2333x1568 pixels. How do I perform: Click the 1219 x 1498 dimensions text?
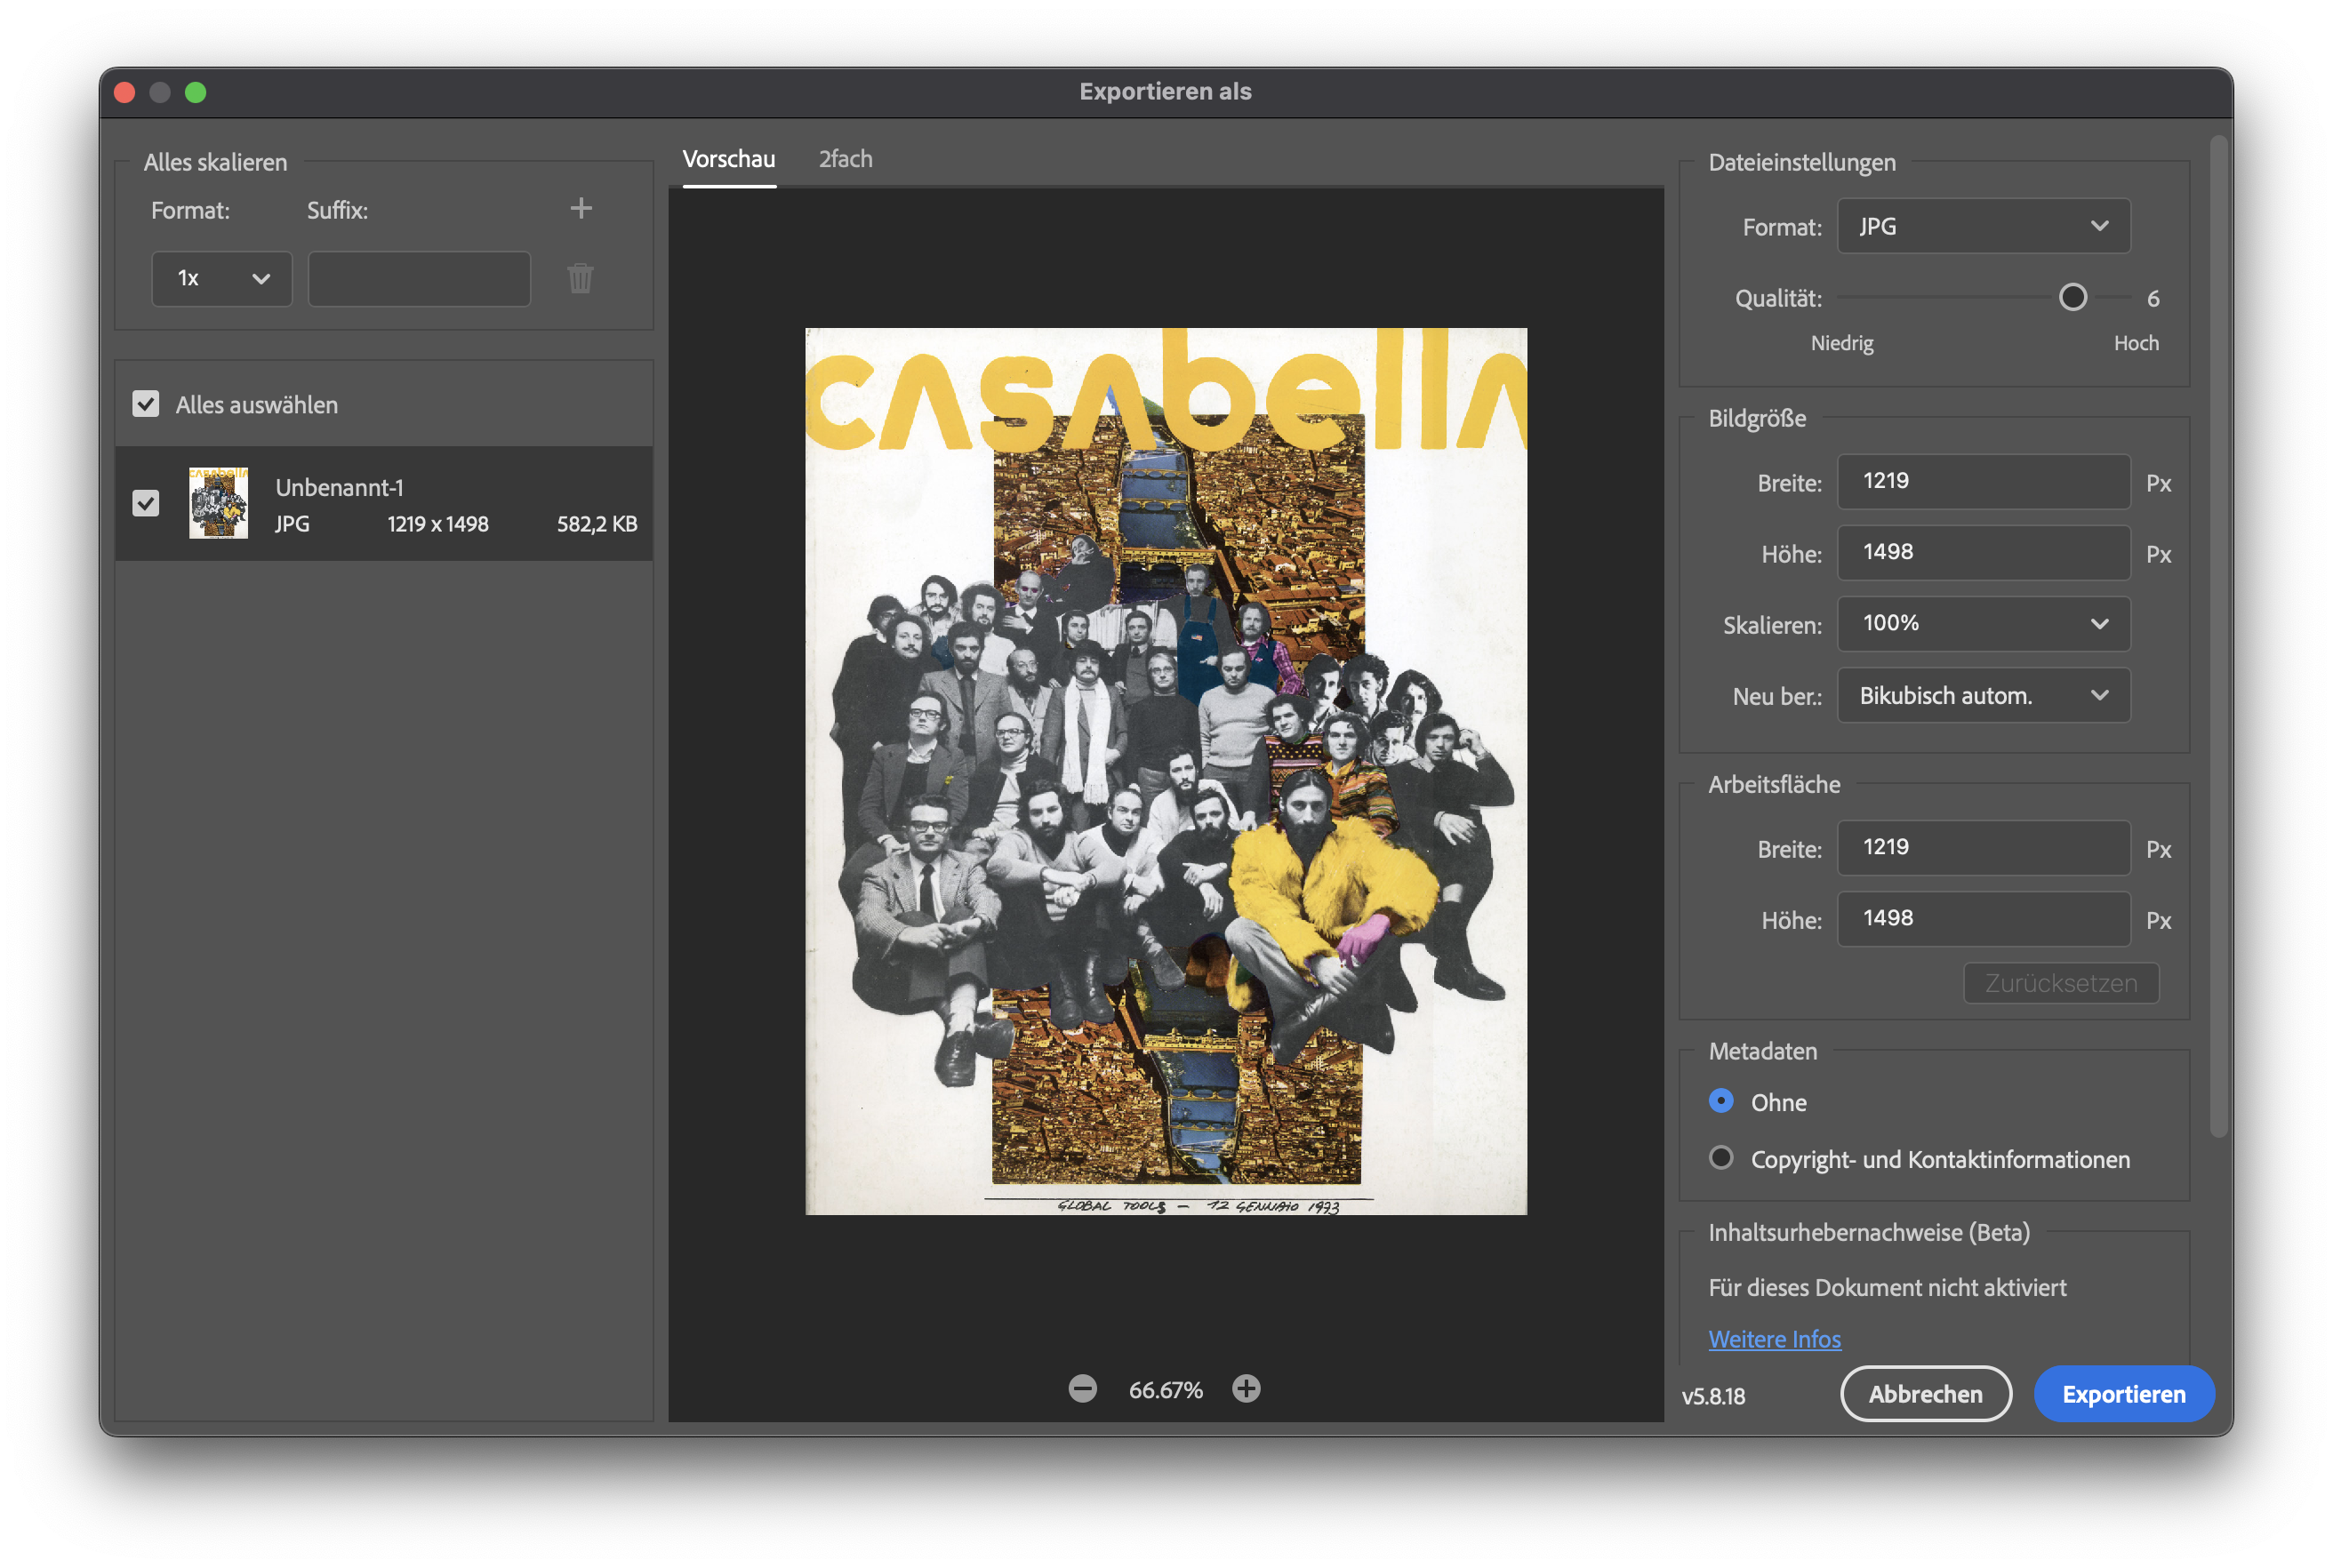[x=438, y=524]
